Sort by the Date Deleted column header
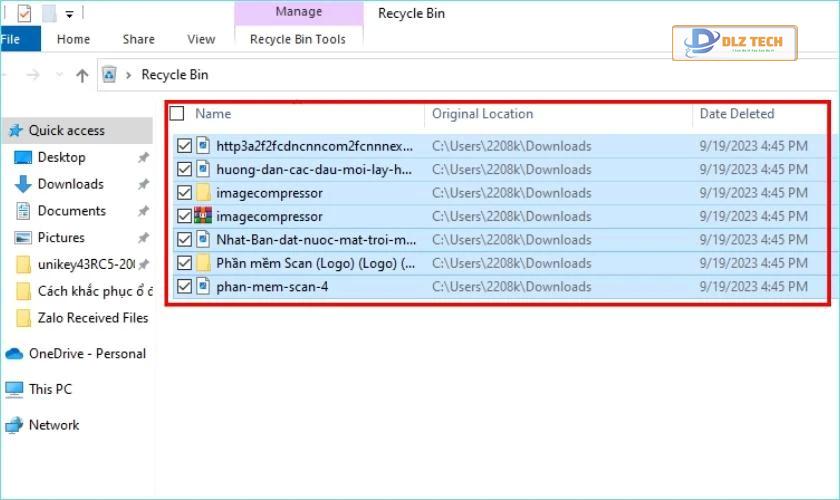840x500 pixels. pos(737,114)
